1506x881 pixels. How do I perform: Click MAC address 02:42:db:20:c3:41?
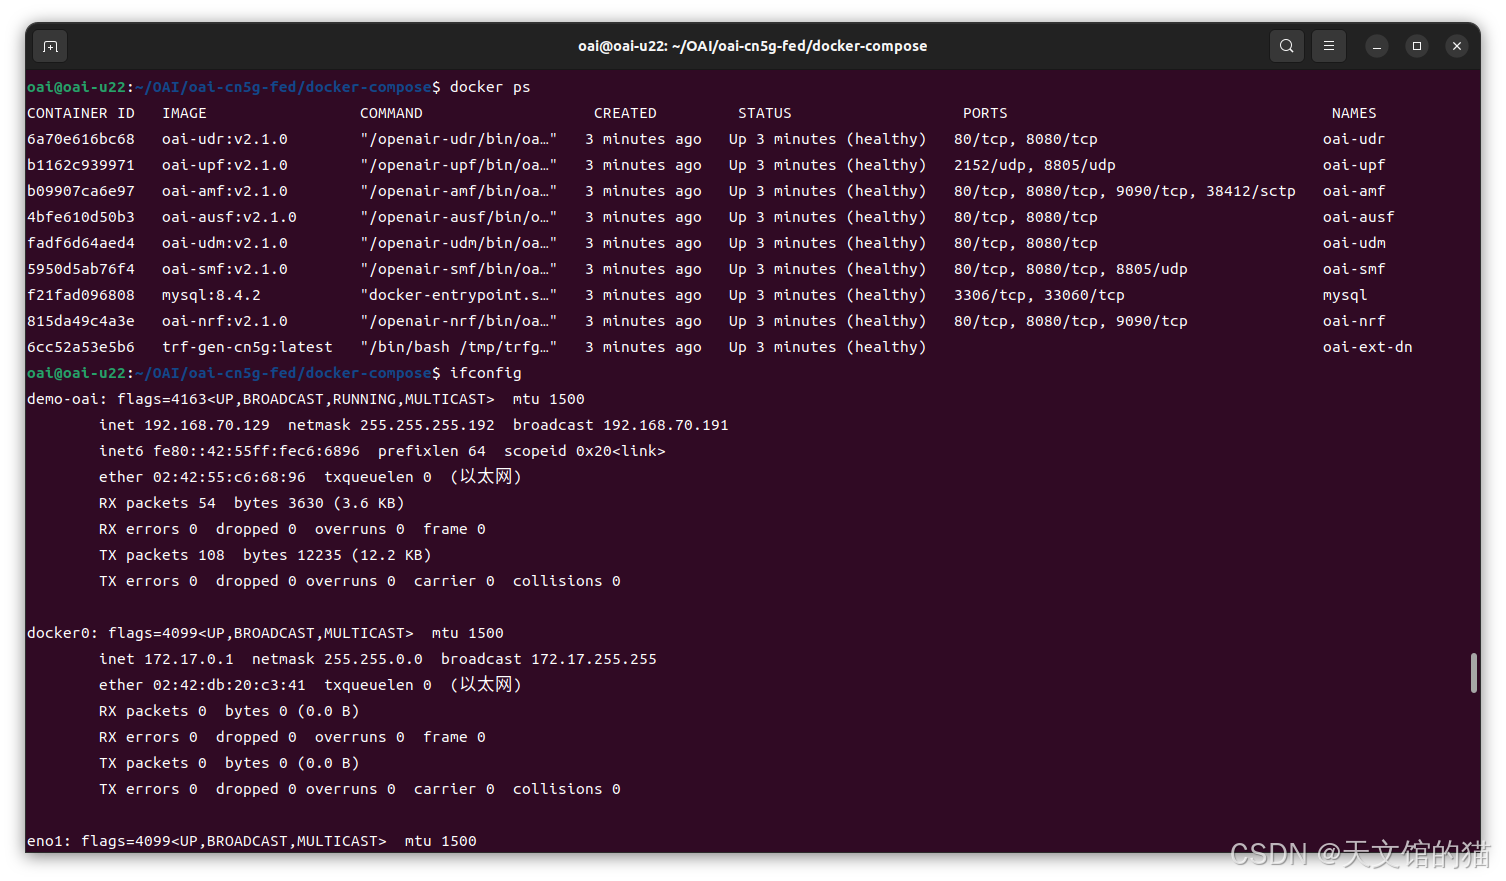click(x=229, y=685)
